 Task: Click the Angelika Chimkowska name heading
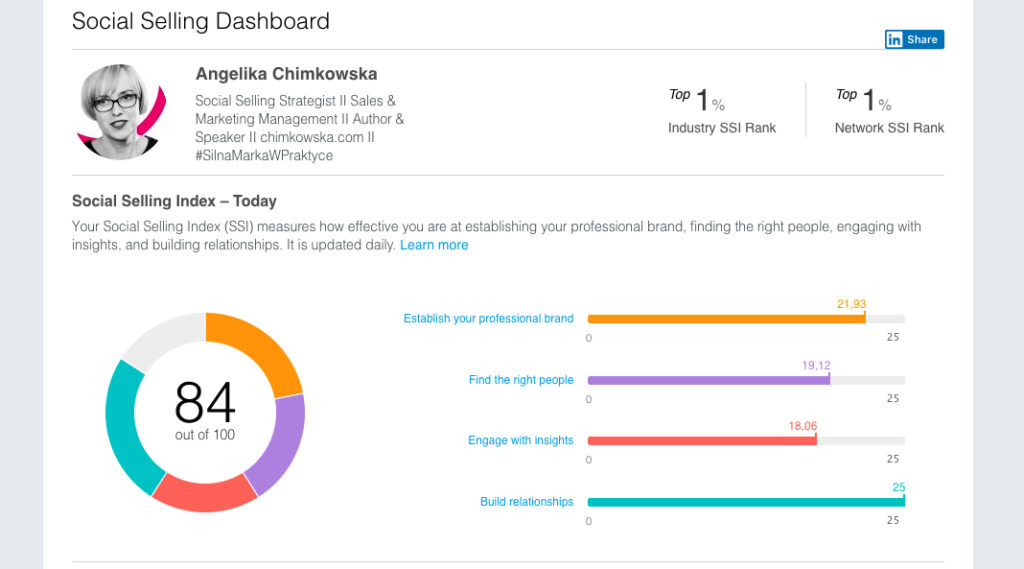pyautogui.click(x=286, y=74)
